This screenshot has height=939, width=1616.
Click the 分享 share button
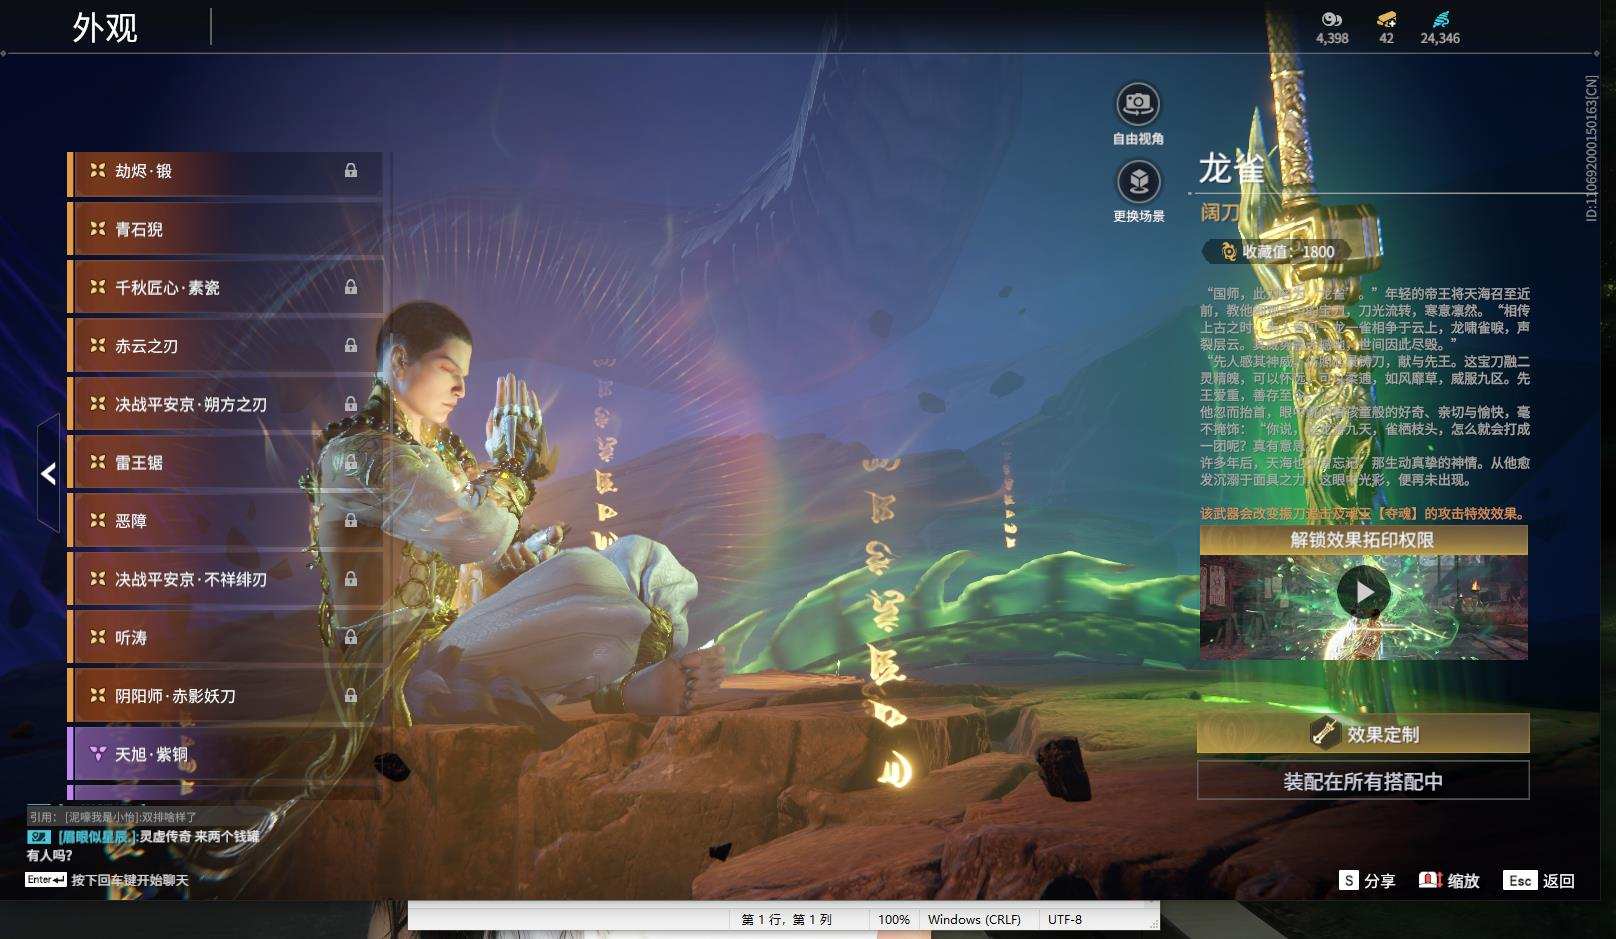tap(1367, 880)
